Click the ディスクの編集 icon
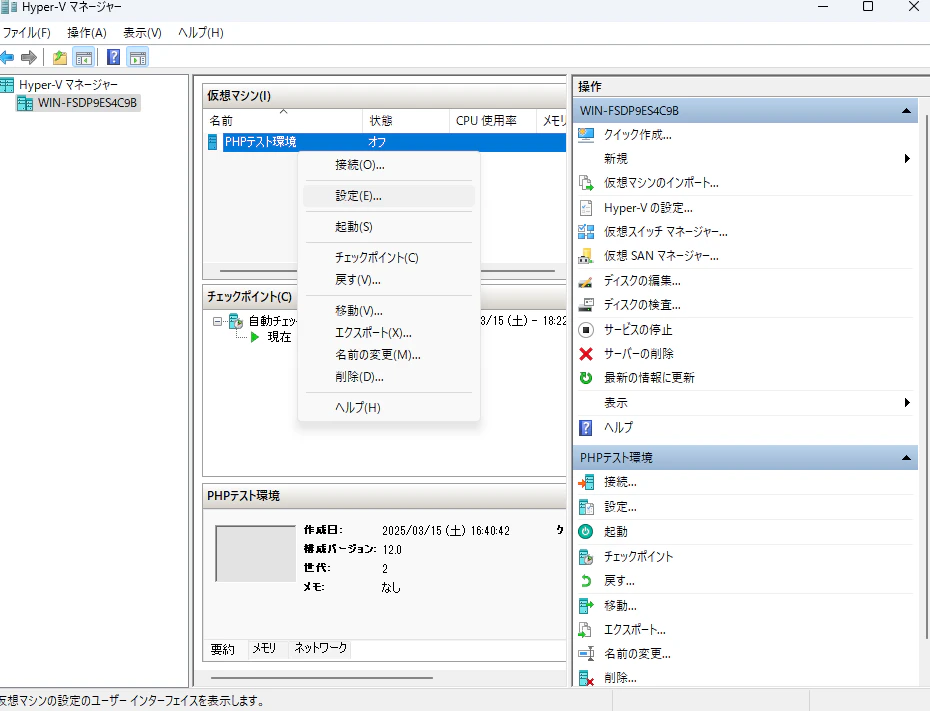 click(586, 281)
